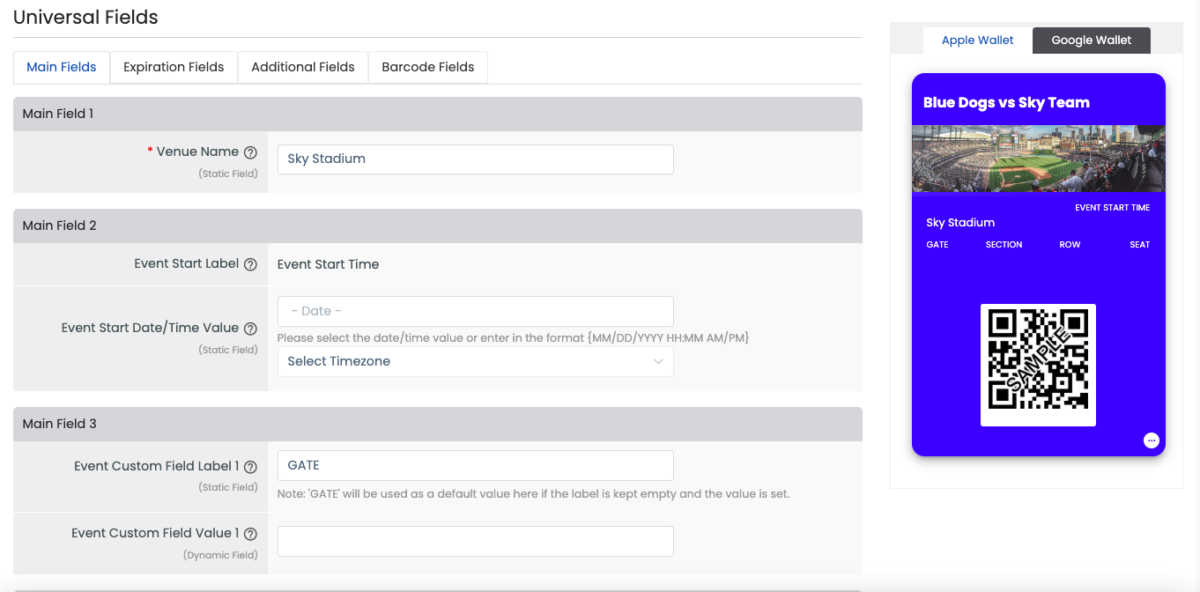Switch to the Expiration Fields tab
1200x592 pixels.
(173, 67)
